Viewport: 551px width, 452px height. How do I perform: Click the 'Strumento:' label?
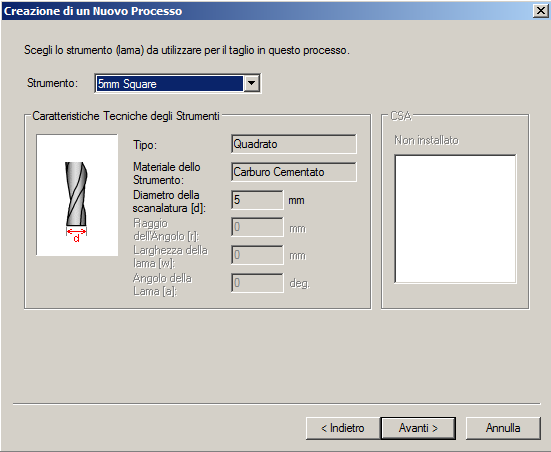pos(52,83)
